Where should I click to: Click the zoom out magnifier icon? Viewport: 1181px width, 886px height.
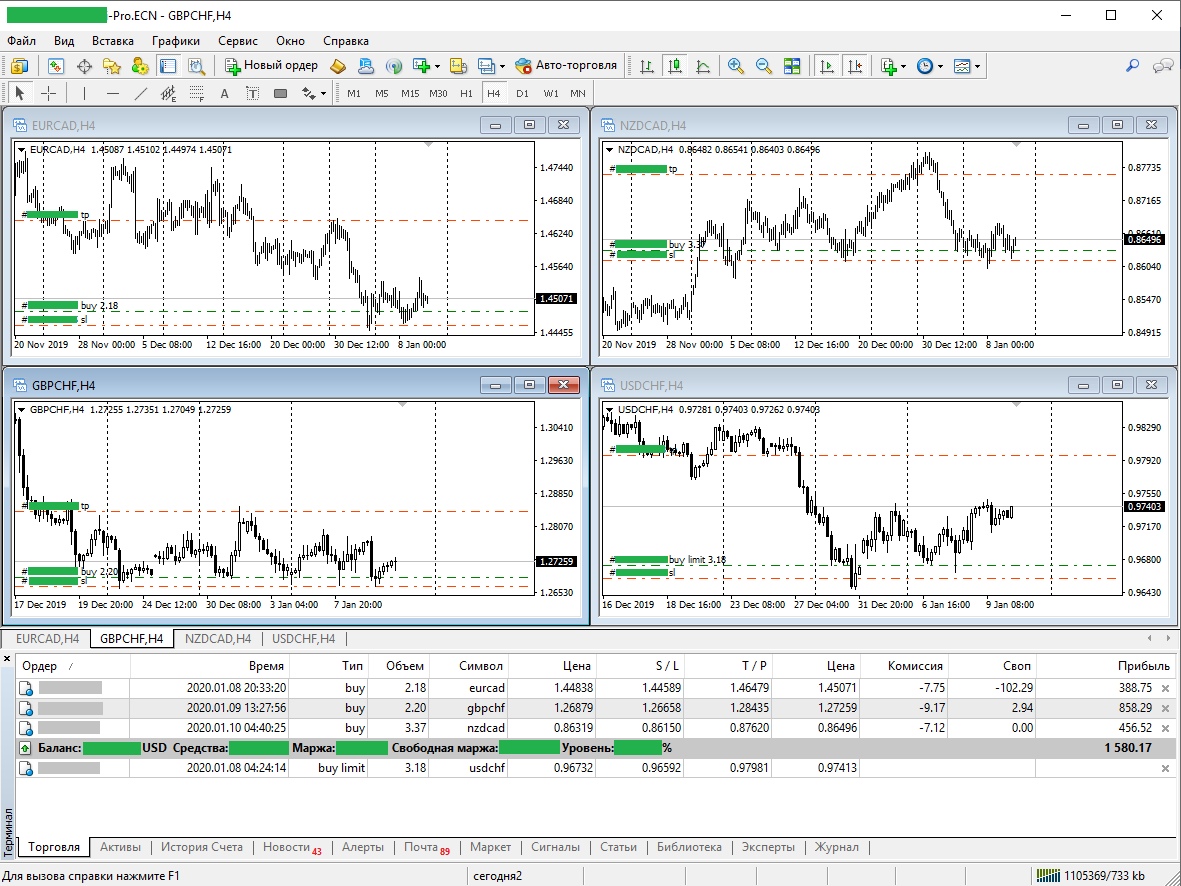pos(764,66)
